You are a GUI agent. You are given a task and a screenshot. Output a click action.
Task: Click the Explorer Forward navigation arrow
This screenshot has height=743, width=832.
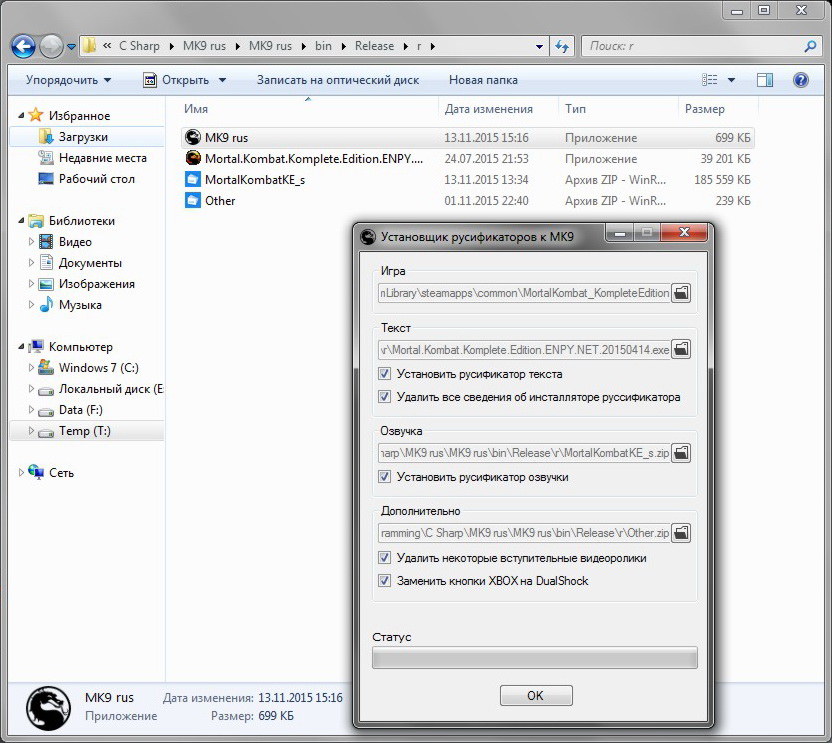click(x=51, y=47)
